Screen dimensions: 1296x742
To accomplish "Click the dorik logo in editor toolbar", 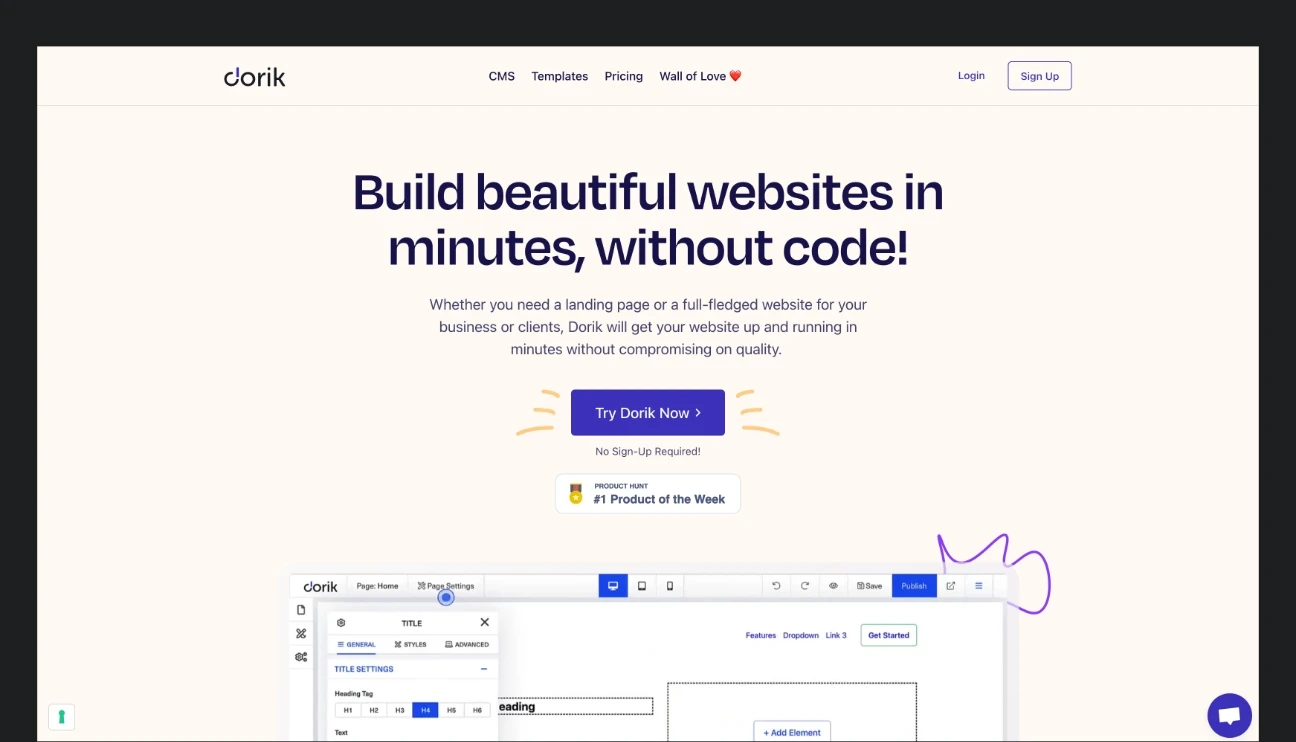I will 321,586.
